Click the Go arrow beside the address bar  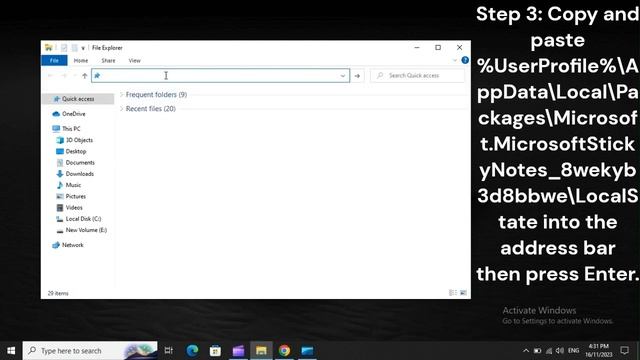[357, 76]
